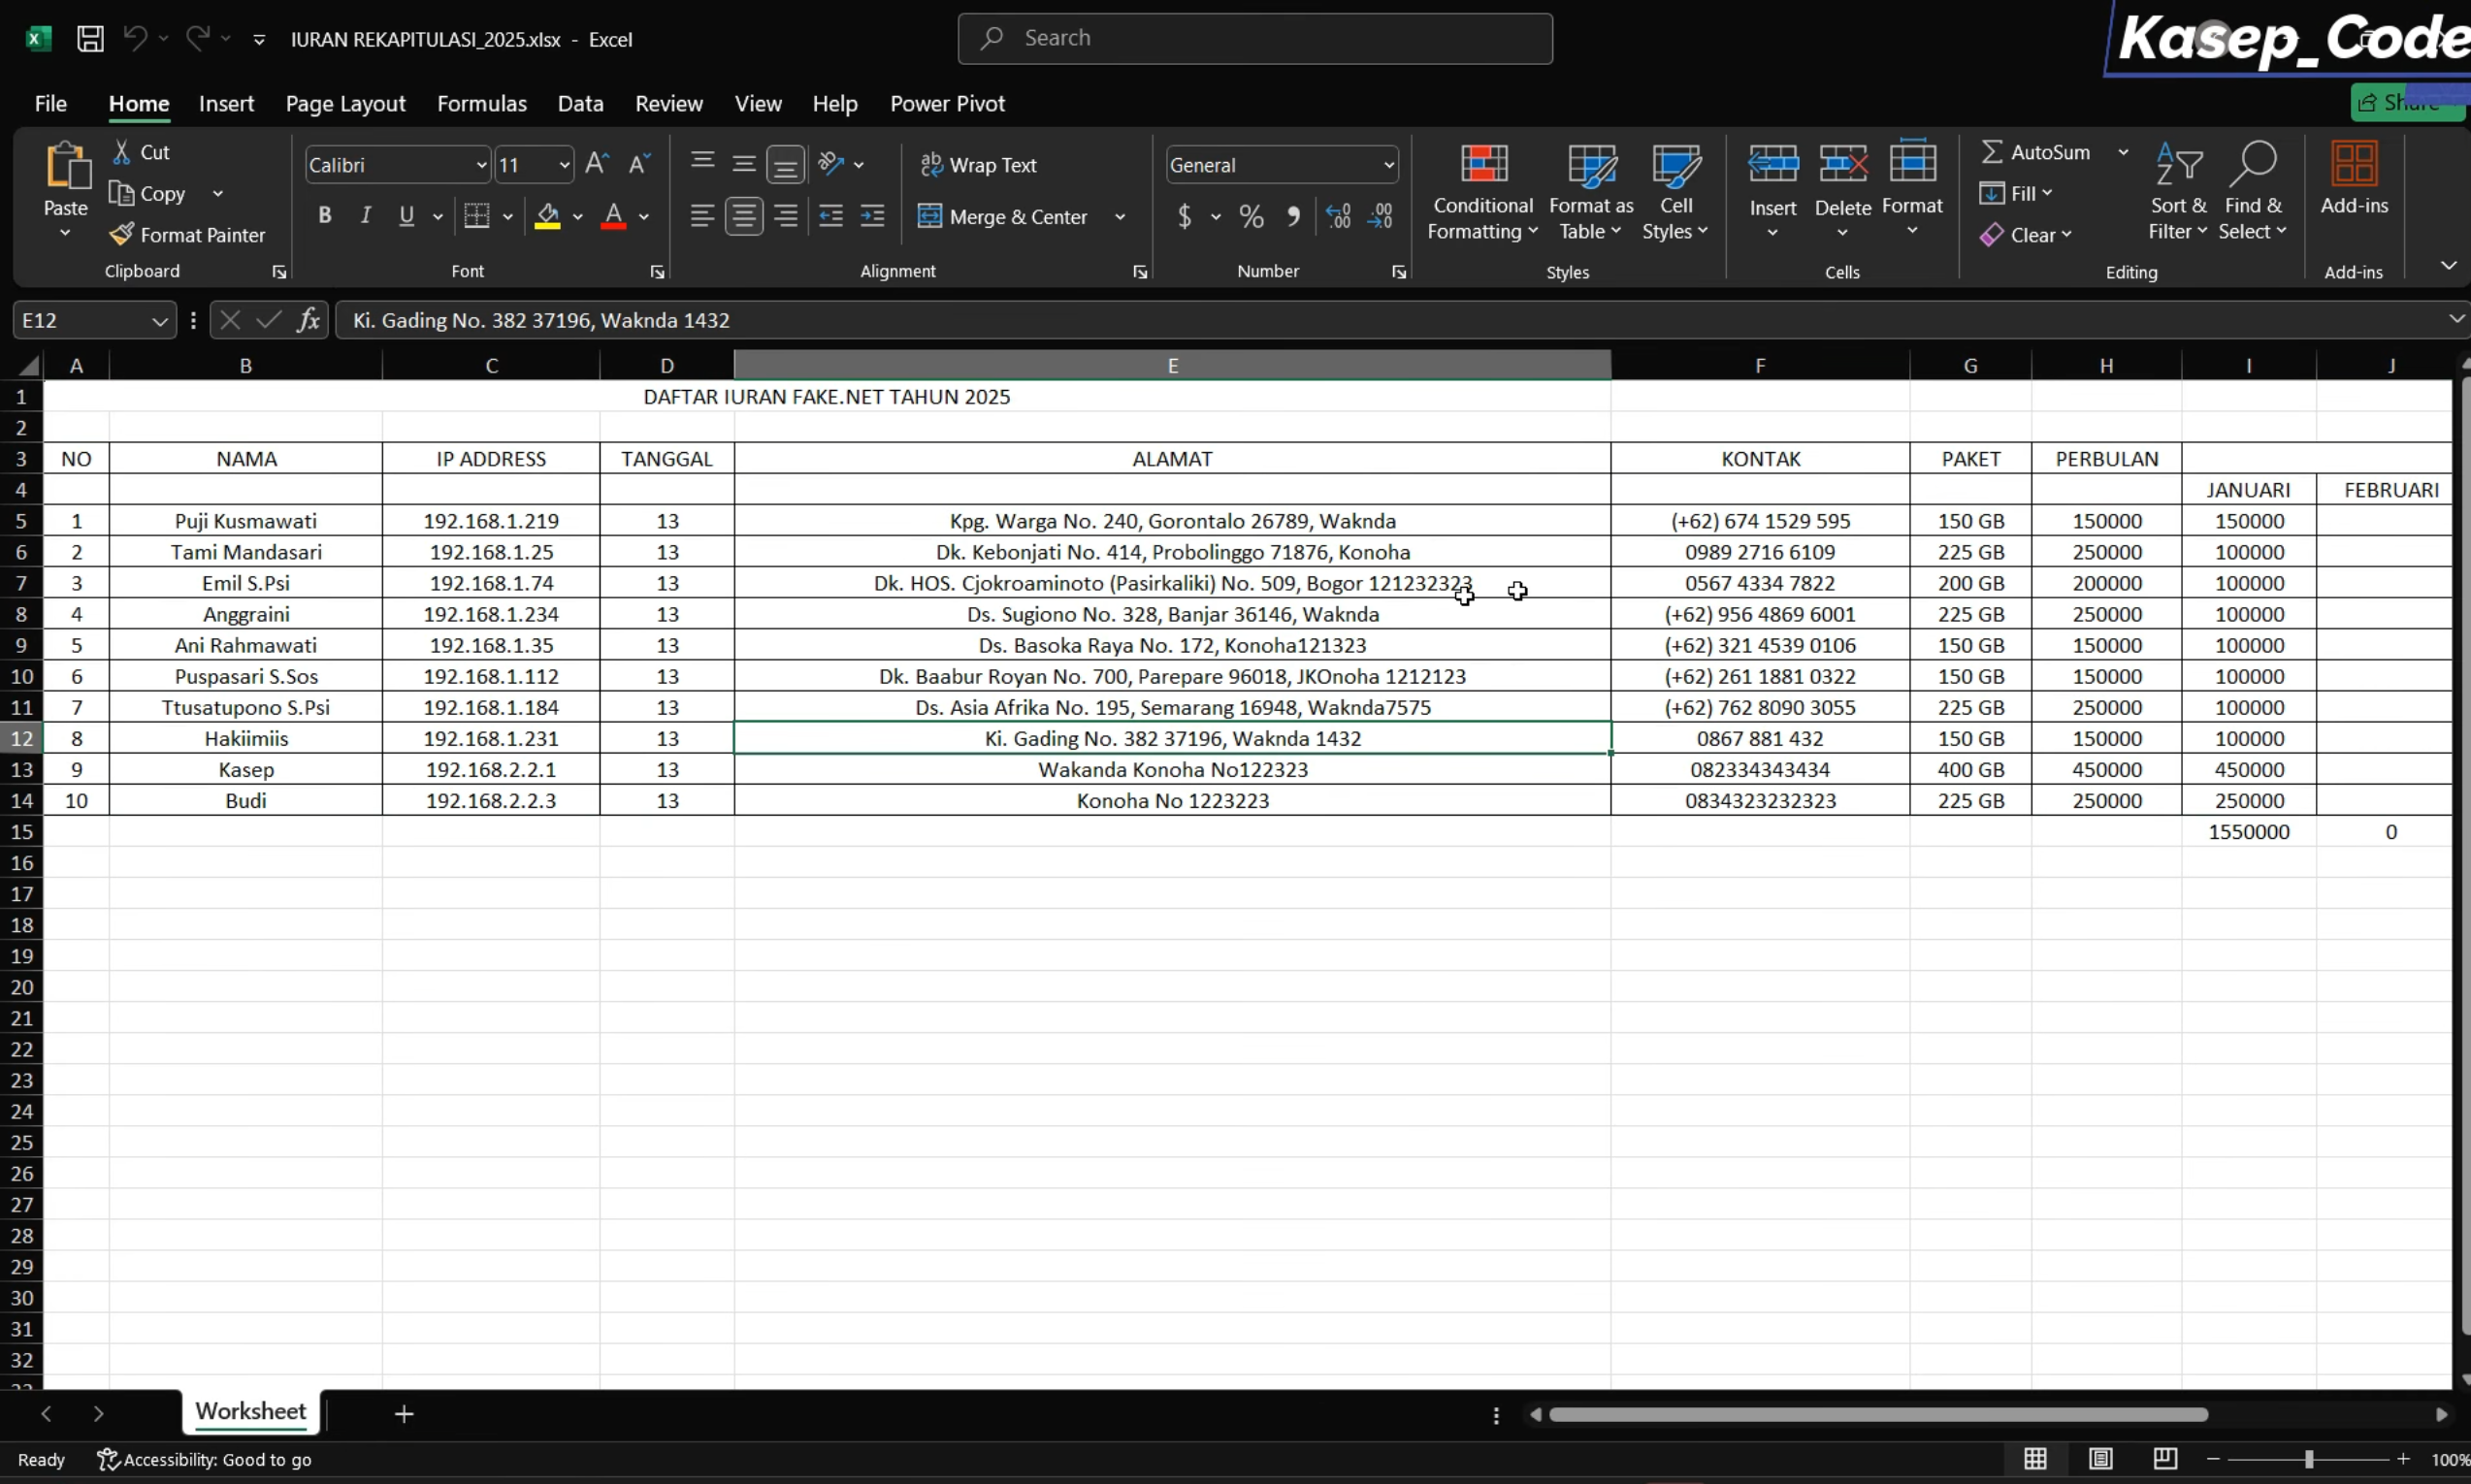The height and width of the screenshot is (1484, 2471).
Task: Open the Formulas ribbon tab
Action: [x=482, y=103]
